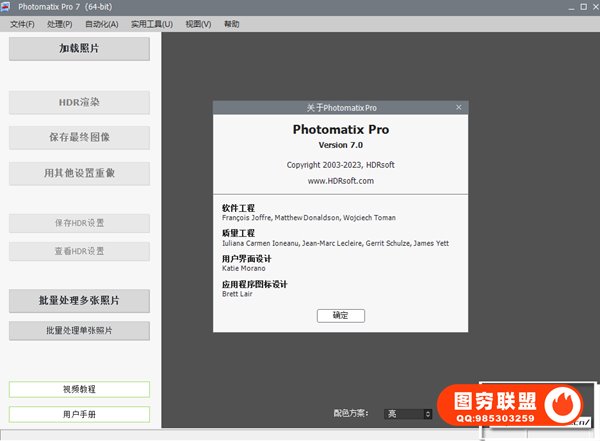
Task: Click the HDR渲染 button
Action: 79,102
